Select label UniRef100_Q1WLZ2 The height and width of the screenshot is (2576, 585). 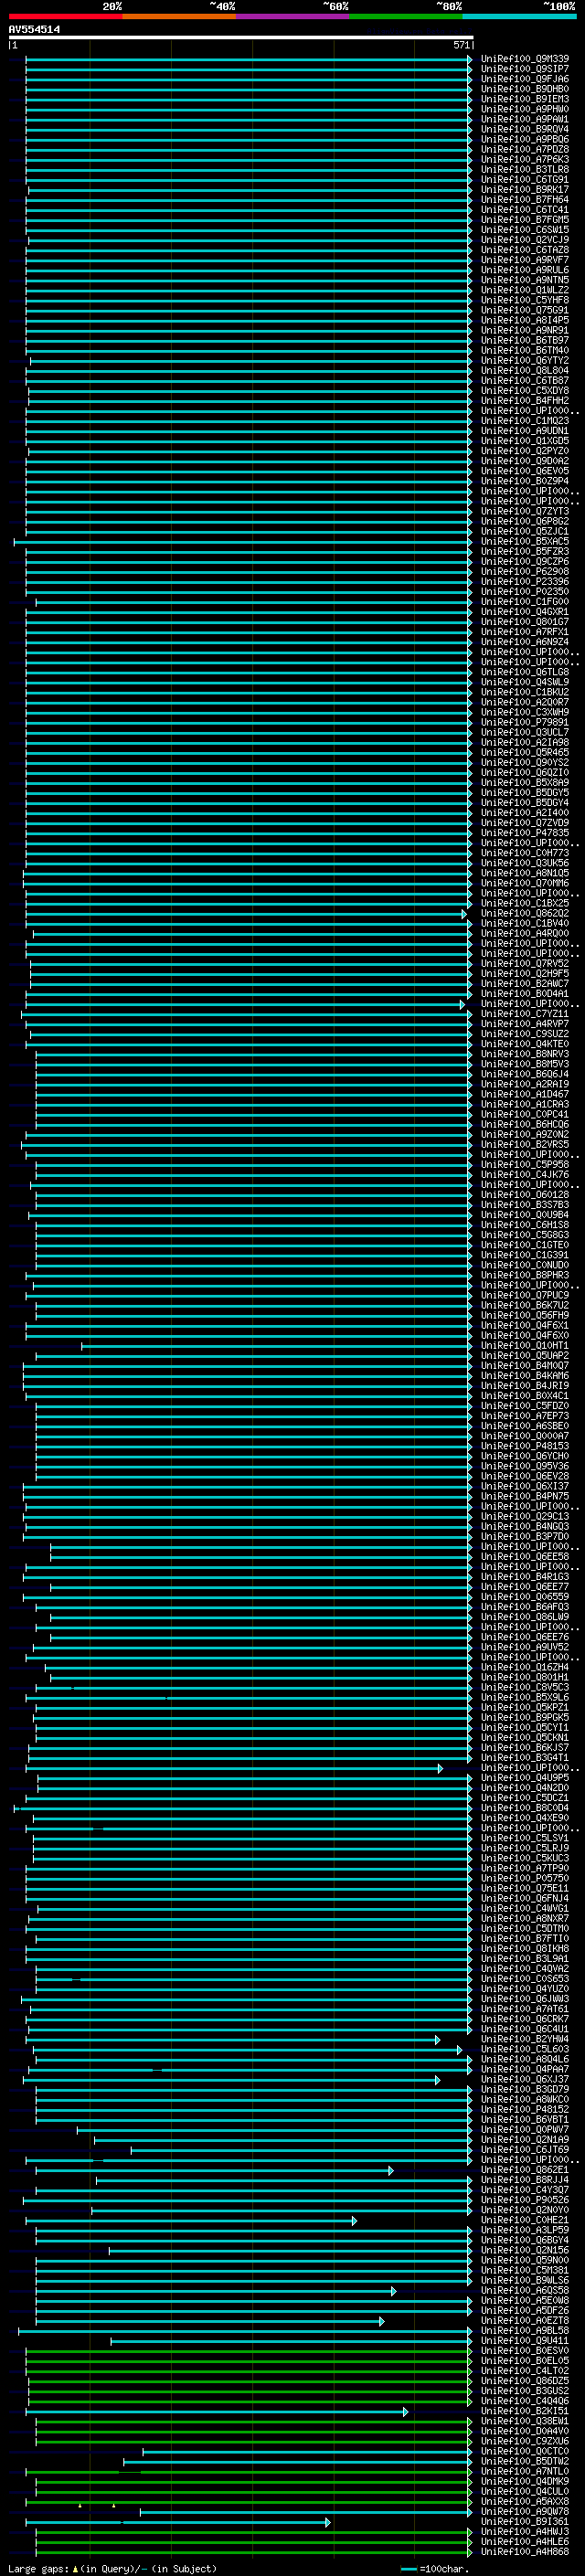(525, 290)
